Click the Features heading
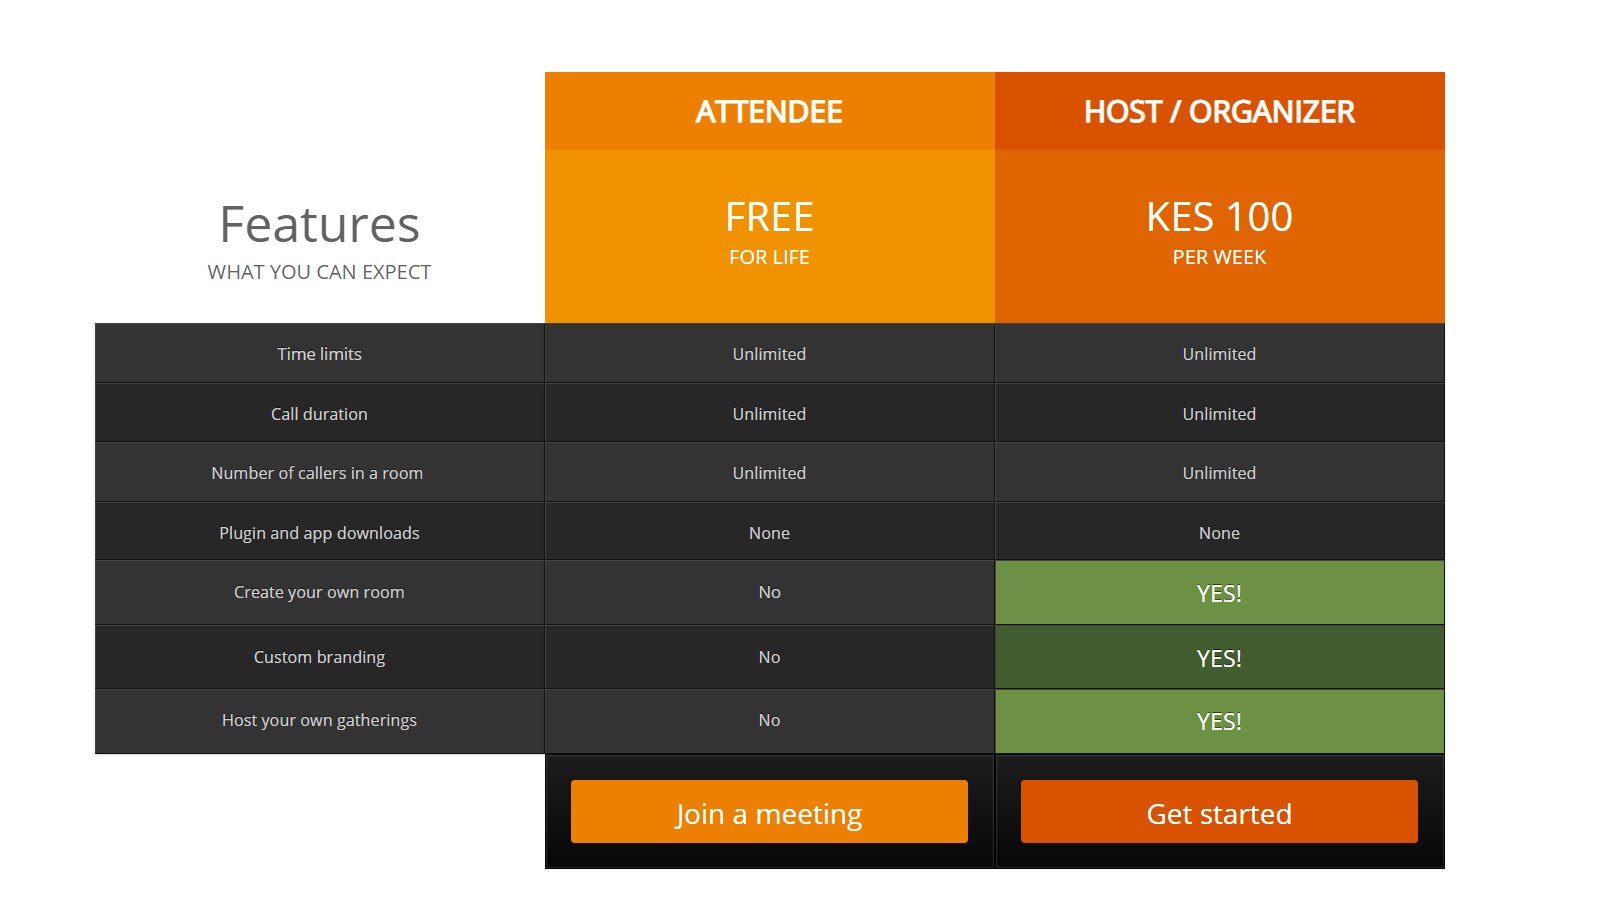The width and height of the screenshot is (1598, 897). click(x=319, y=225)
